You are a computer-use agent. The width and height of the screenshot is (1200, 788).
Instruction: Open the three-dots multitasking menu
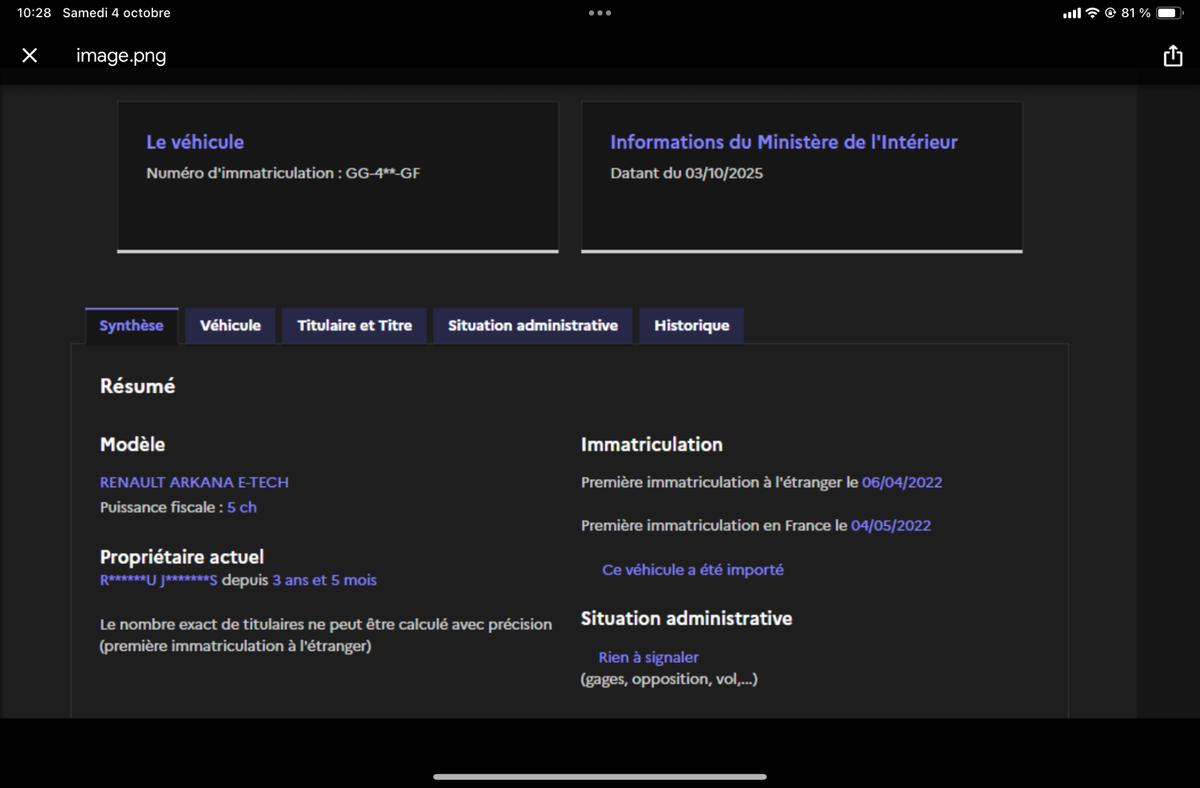(x=600, y=13)
